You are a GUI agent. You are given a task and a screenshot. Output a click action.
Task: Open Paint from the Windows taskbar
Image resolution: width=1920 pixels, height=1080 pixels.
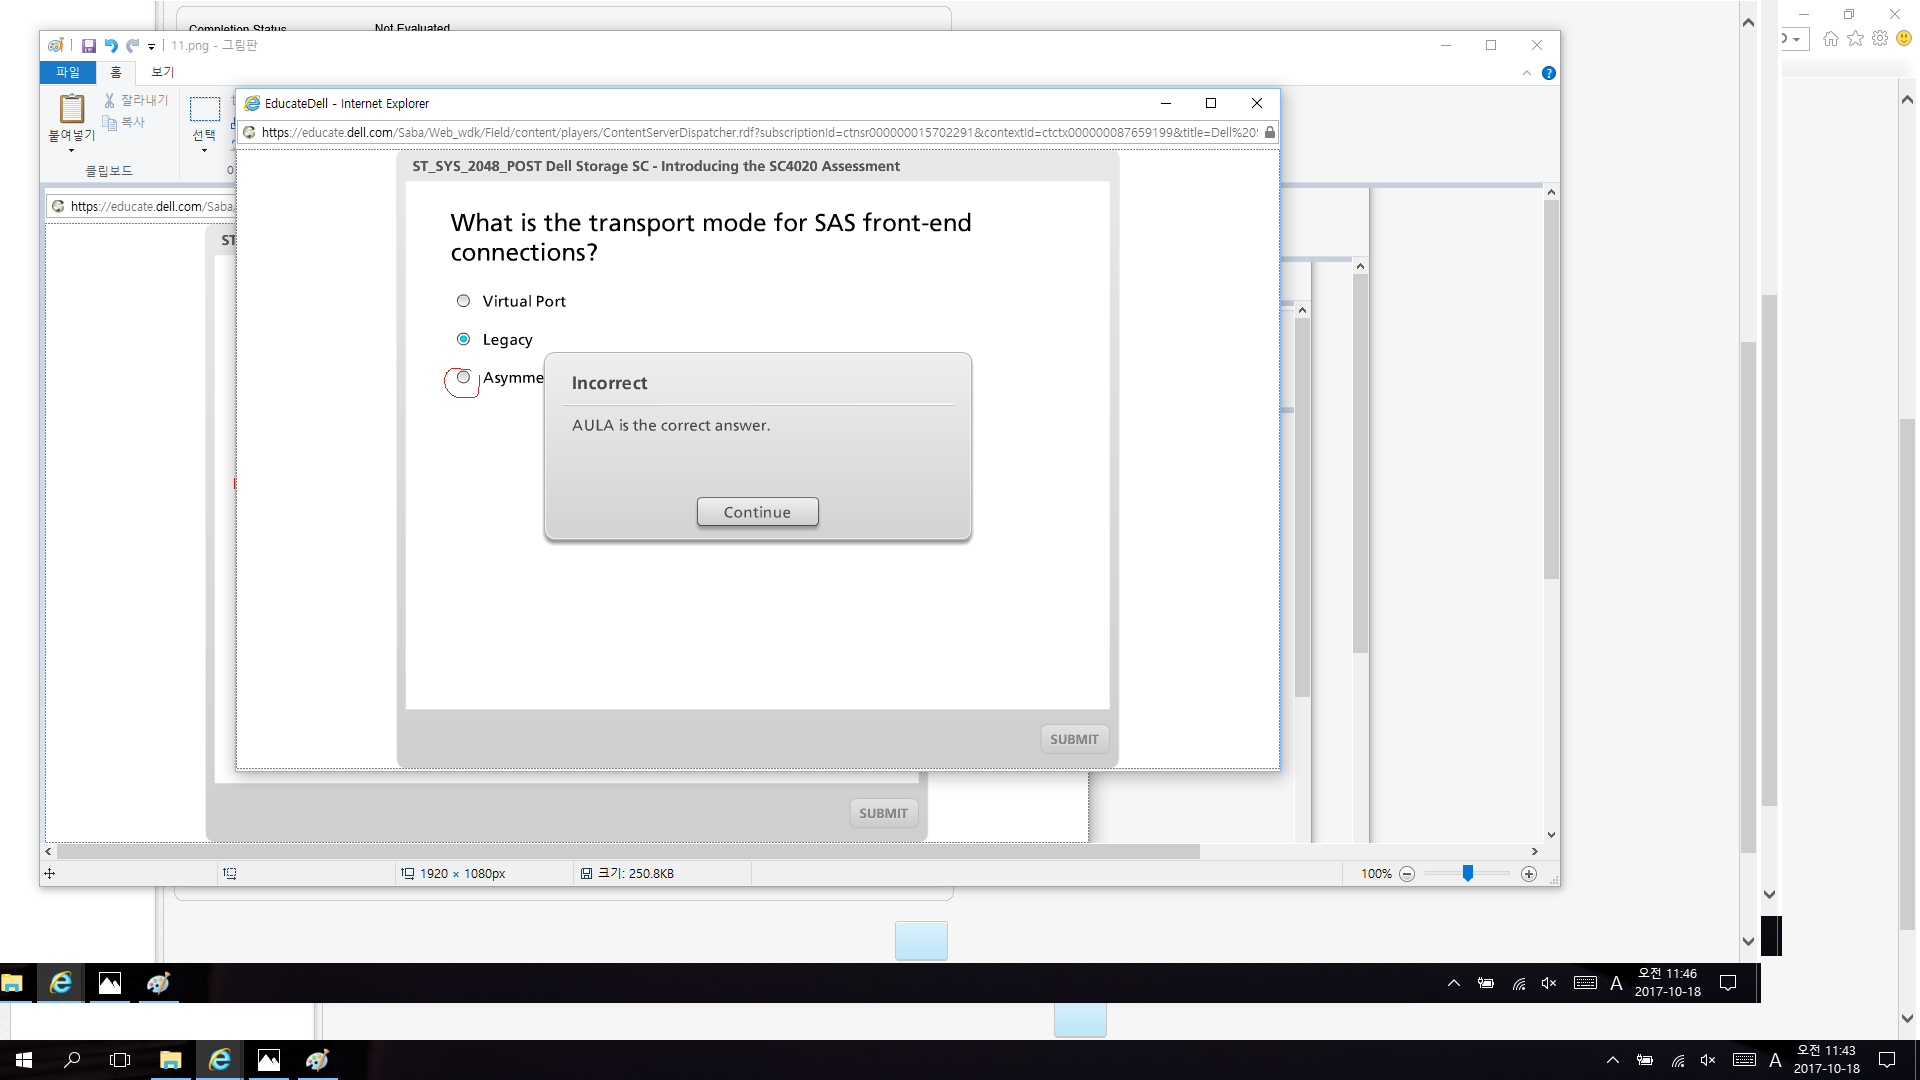318,1060
